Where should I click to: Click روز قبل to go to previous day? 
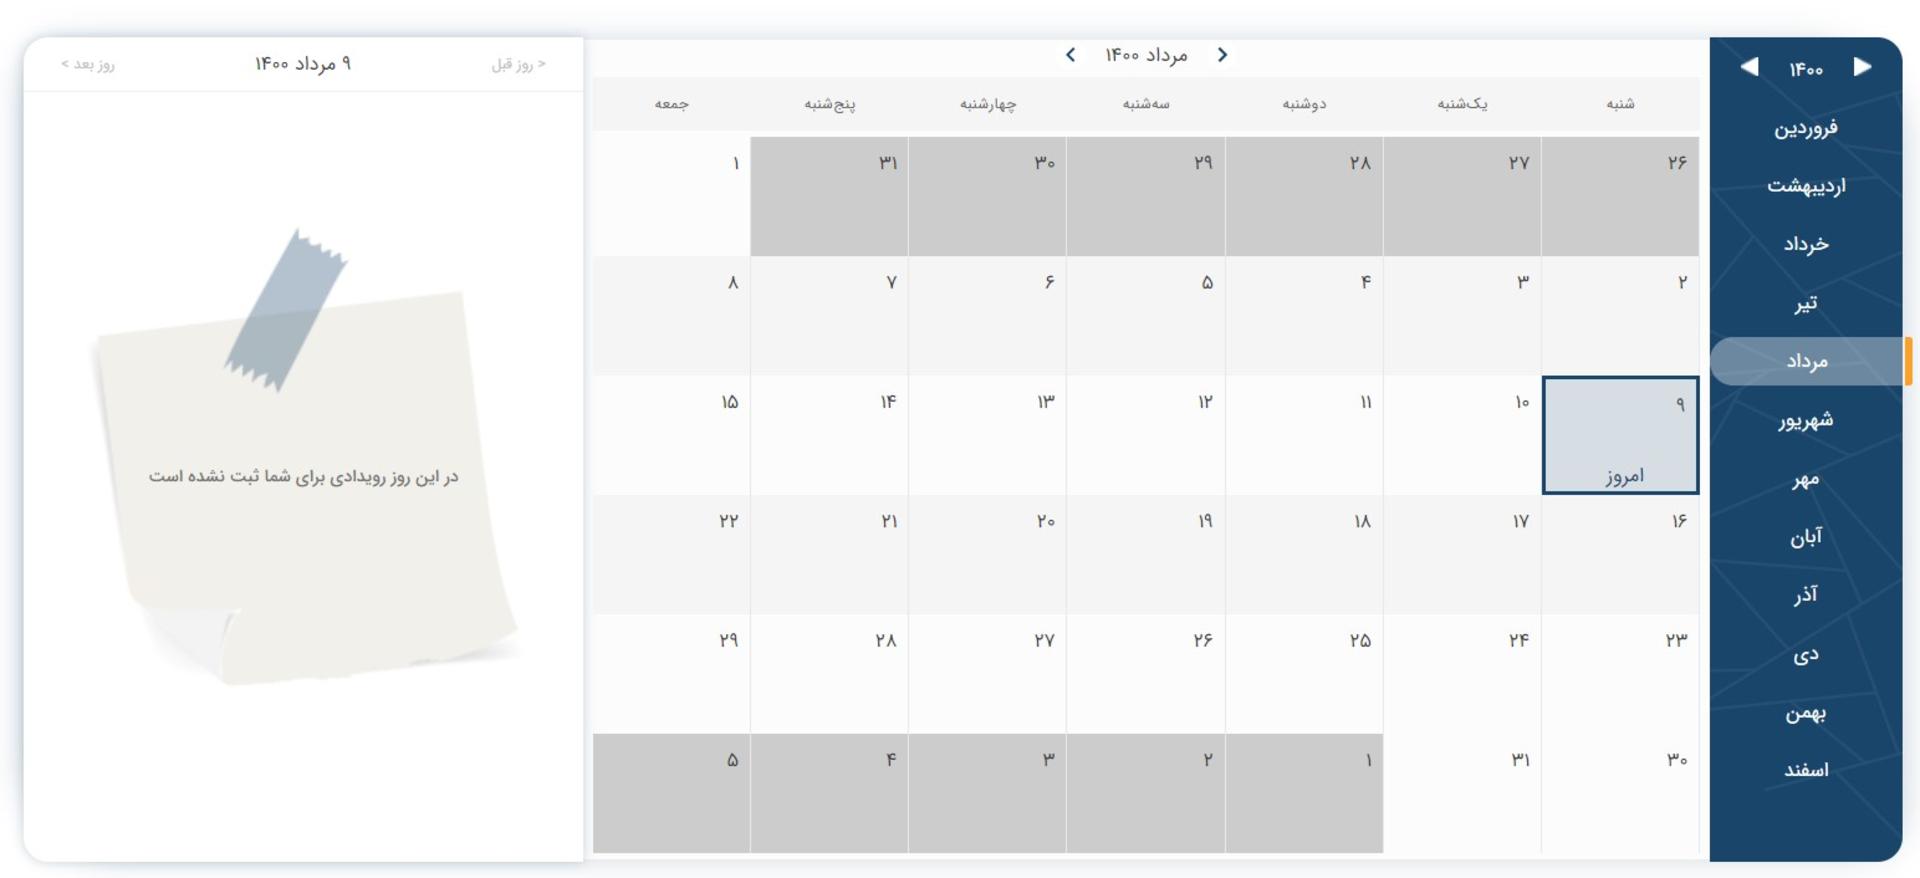coord(518,64)
